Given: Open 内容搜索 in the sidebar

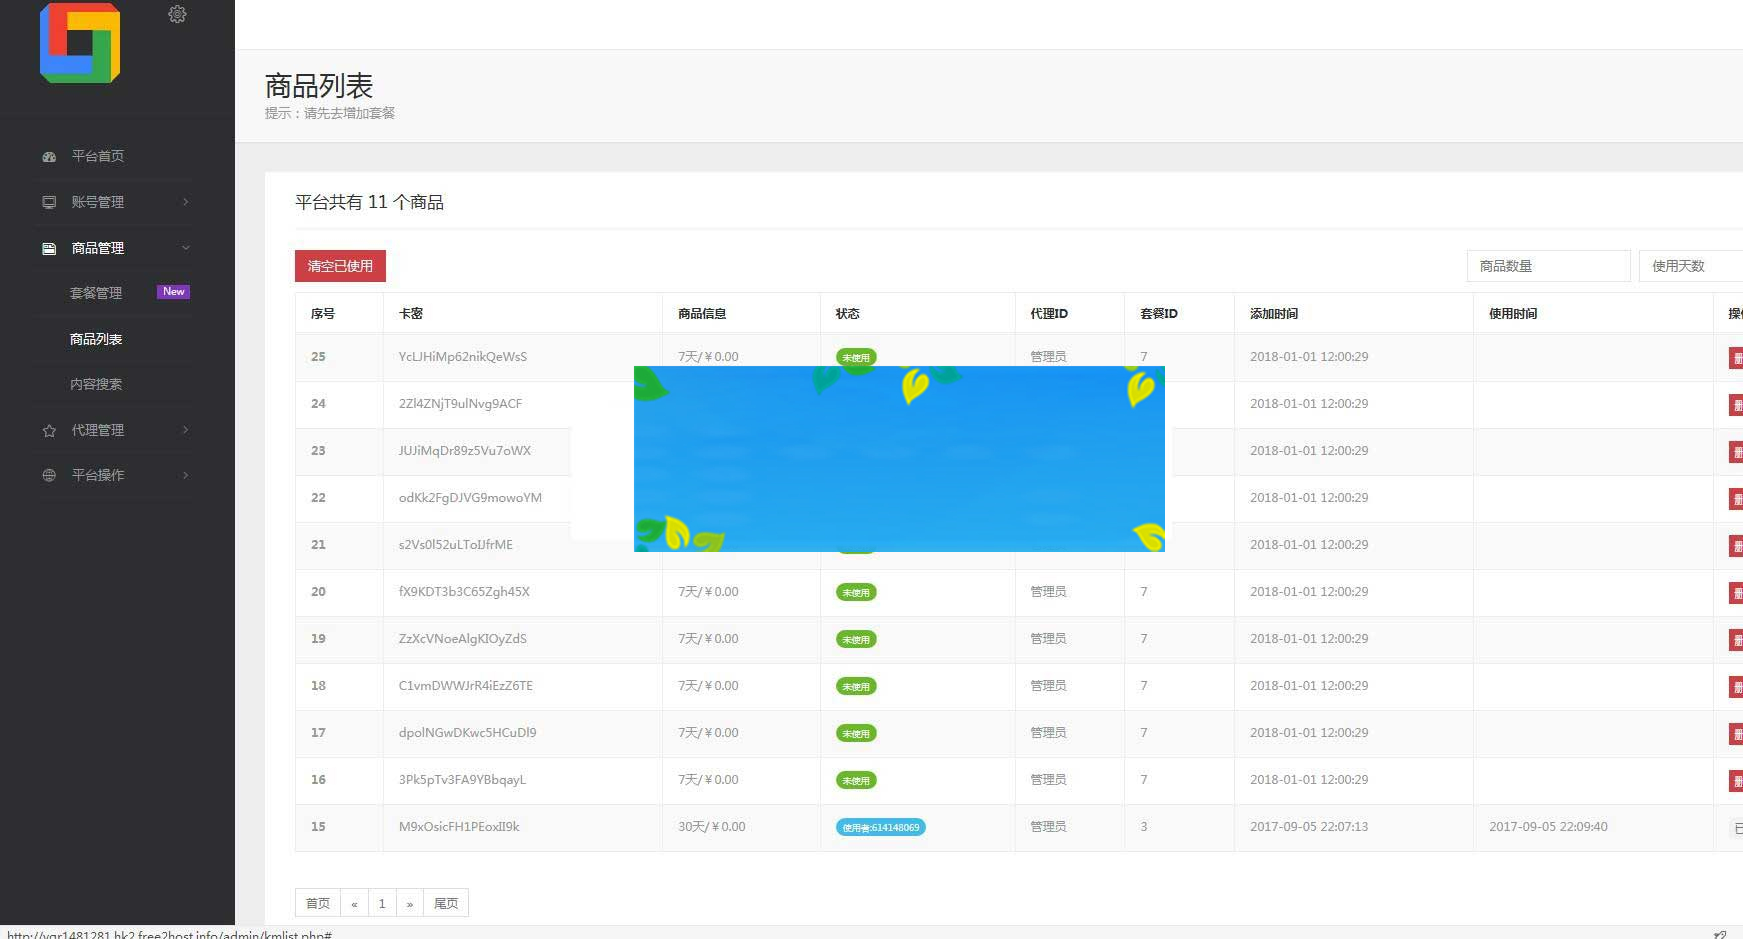Looking at the screenshot, I should (x=96, y=384).
